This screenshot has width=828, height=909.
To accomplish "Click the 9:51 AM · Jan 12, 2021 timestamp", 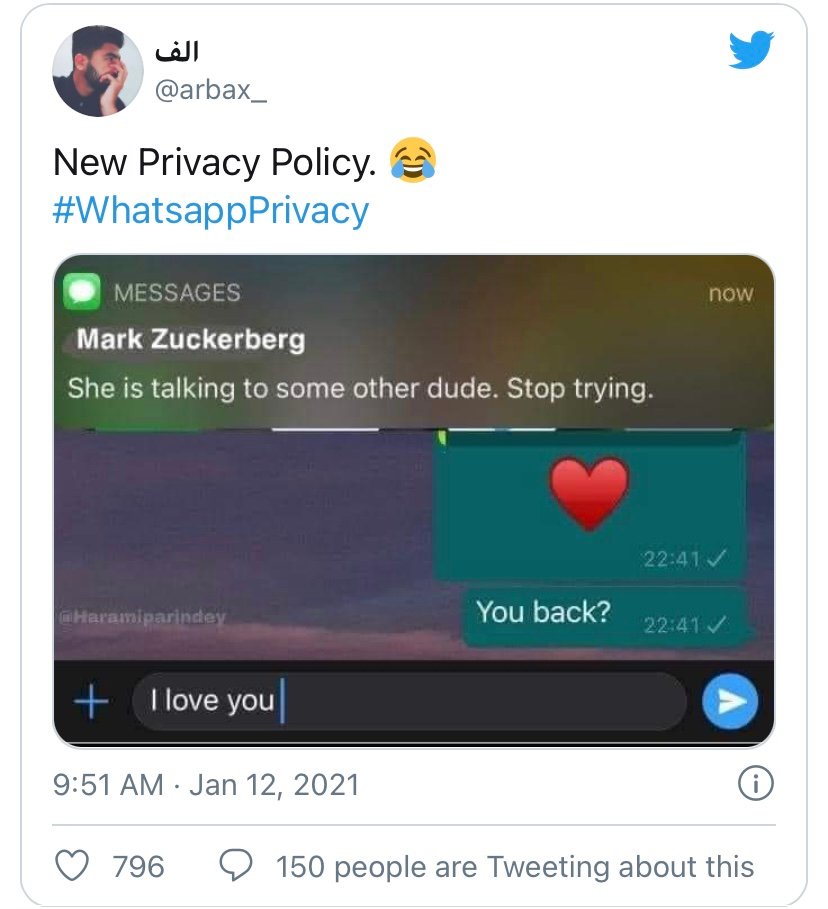I will click(206, 784).
